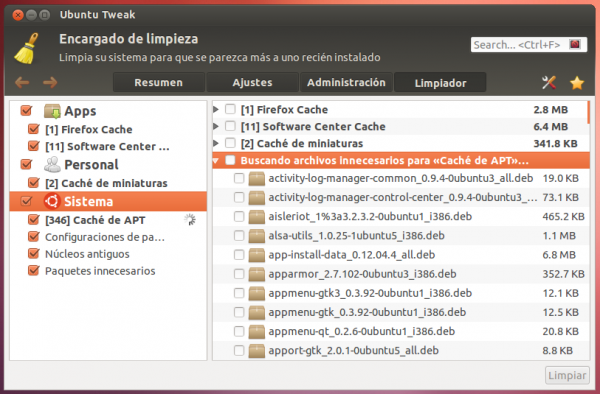Check Caché de miniaturas row in results
This screenshot has width=600, height=394.
(230, 143)
